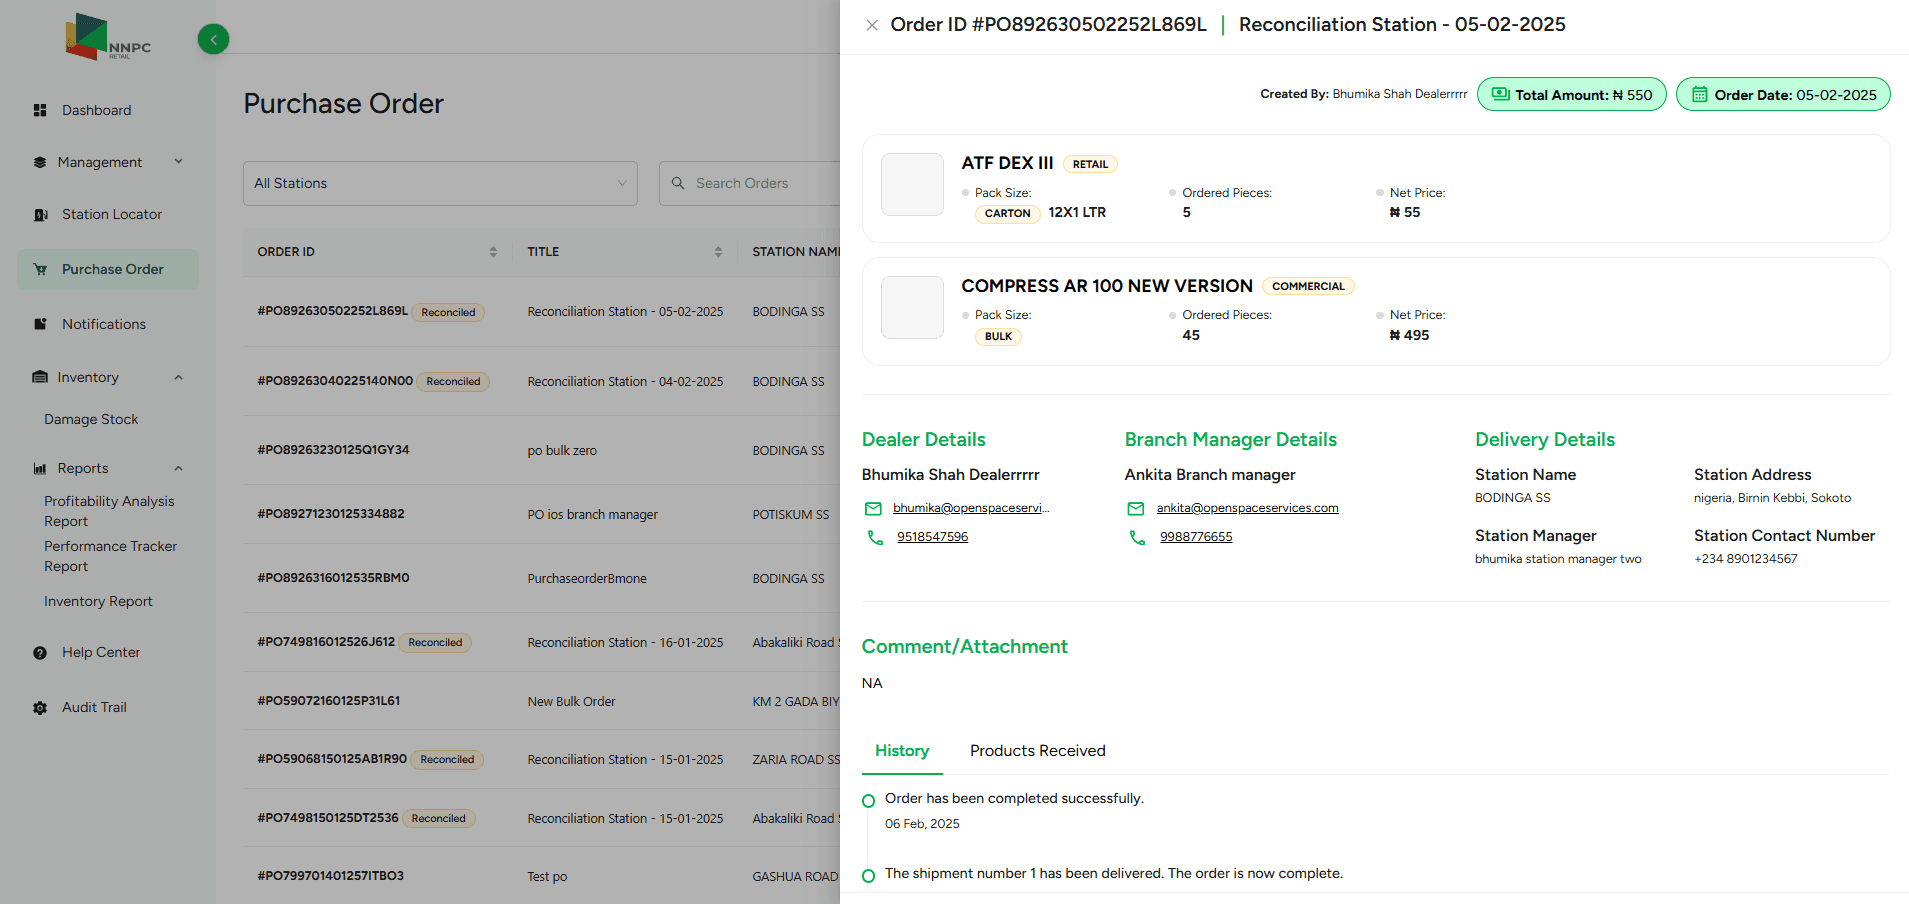This screenshot has width=1909, height=904.
Task: Click dealer phone icon
Action: point(875,538)
